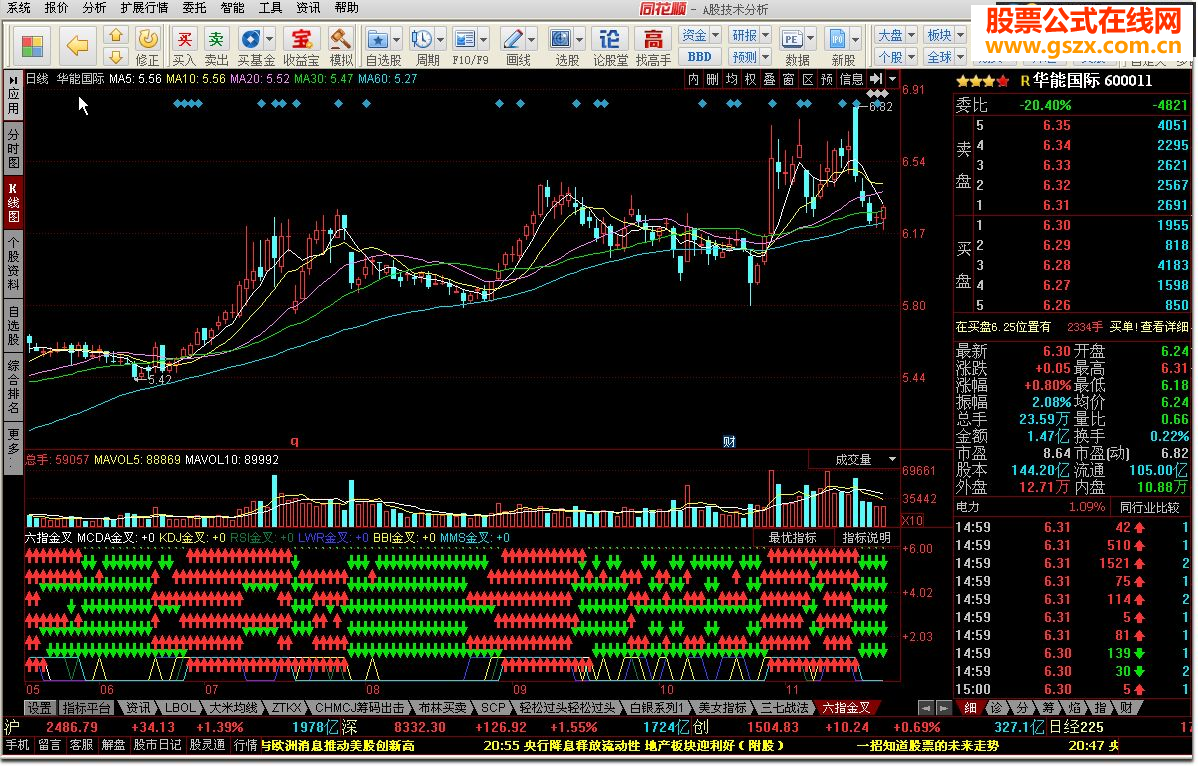Click the yellow down arrow toolbar icon
Screen dimensions: 1198x766
pos(116,56)
